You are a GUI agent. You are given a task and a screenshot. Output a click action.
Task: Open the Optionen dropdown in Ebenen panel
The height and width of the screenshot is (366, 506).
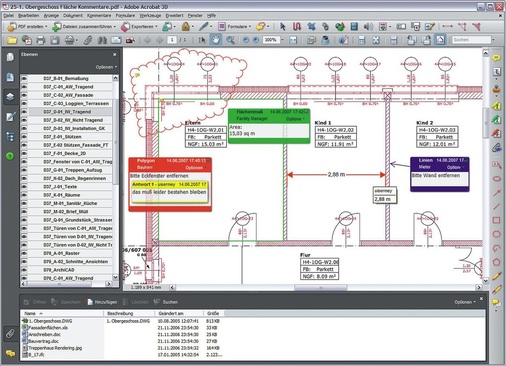click(x=106, y=67)
